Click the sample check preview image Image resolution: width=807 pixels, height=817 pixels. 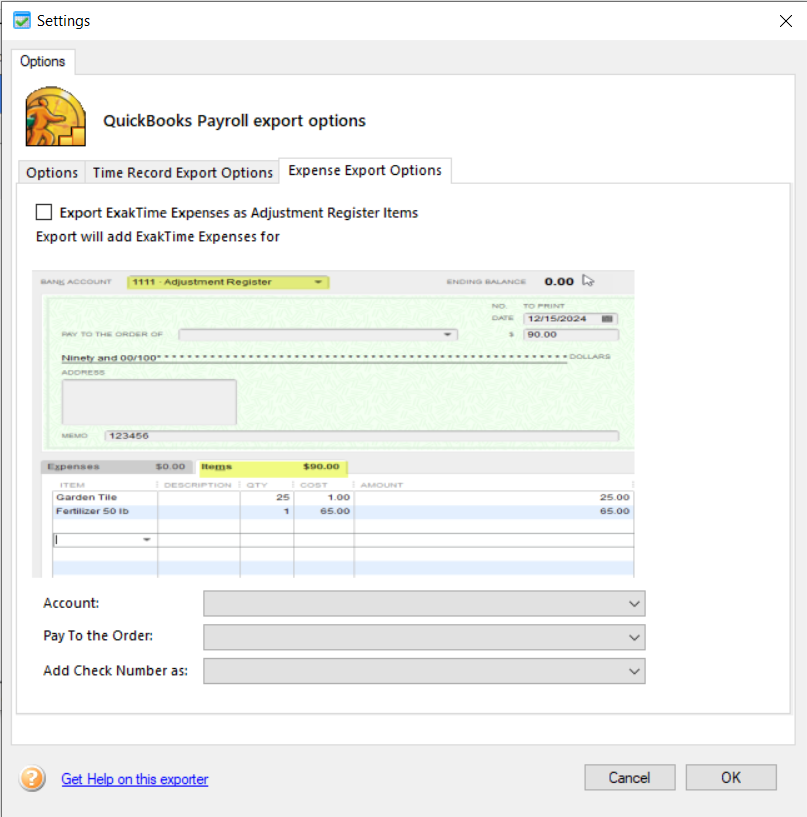[333, 424]
